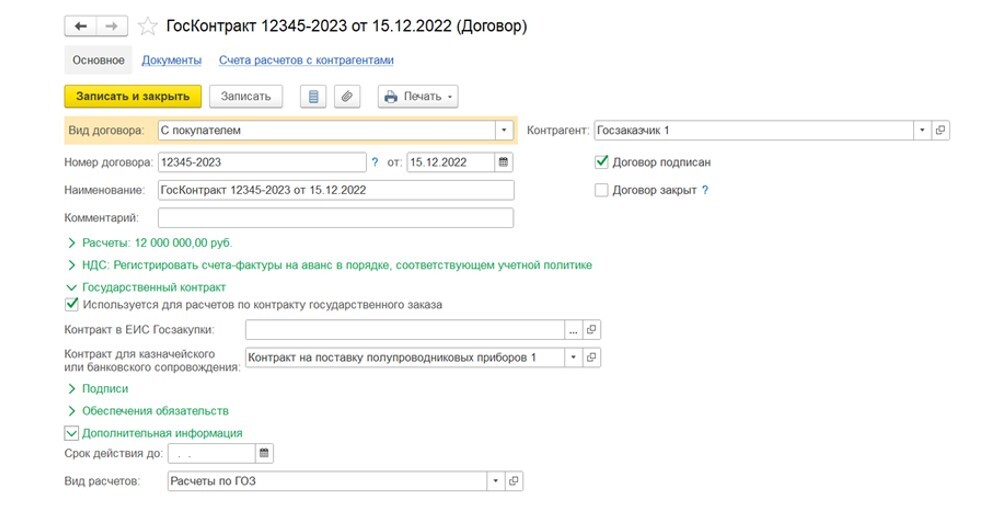Open the Вид расчетов dropdown
994x510 pixels.
pyautogui.click(x=495, y=481)
